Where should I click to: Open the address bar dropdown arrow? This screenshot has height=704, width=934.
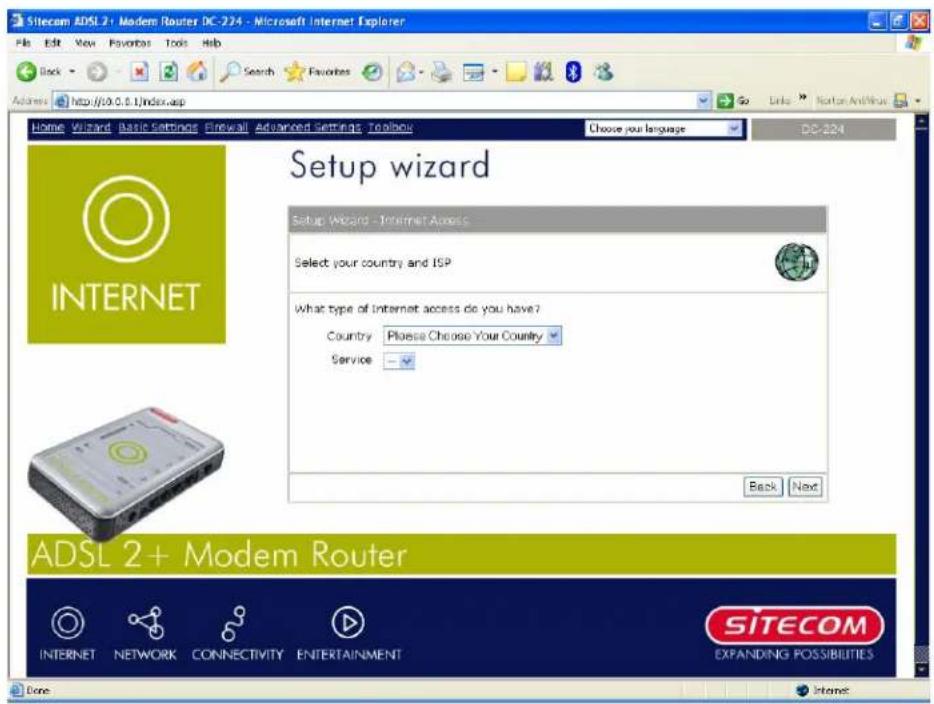(x=704, y=101)
